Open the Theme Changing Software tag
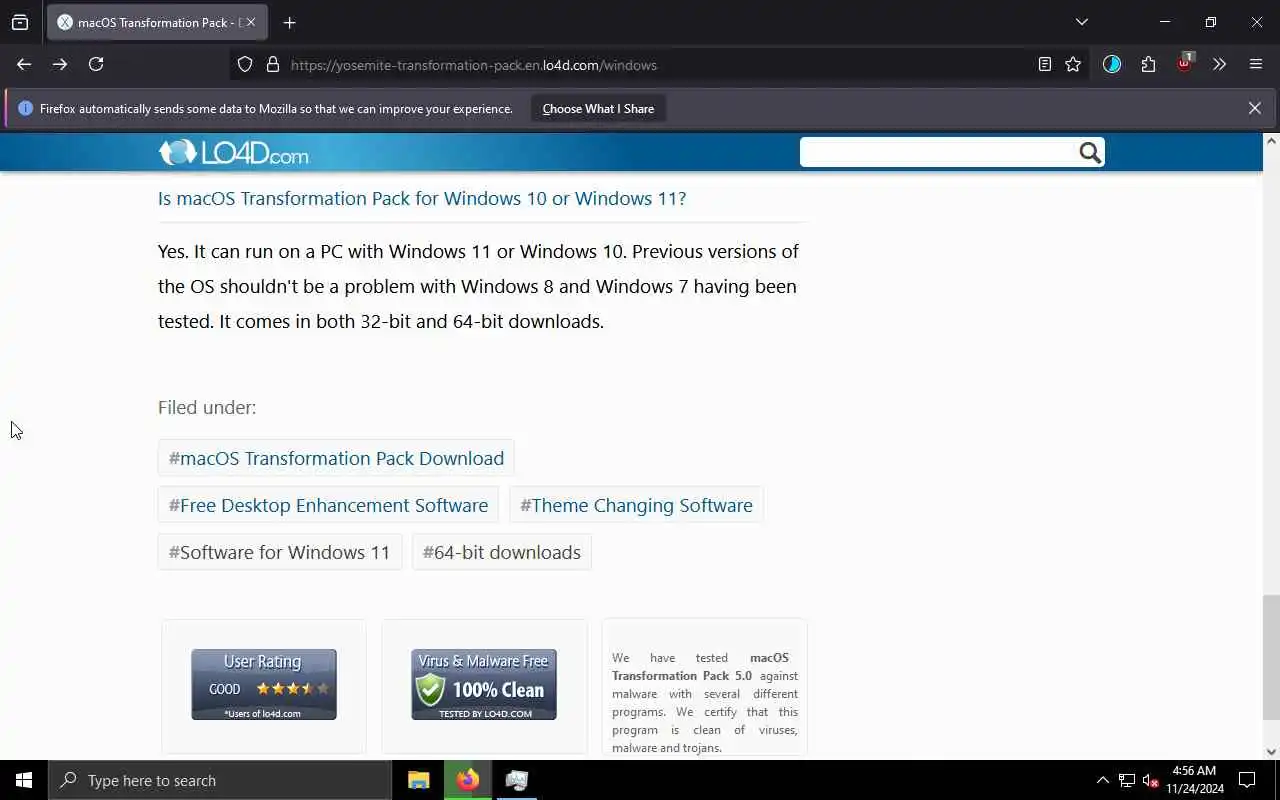This screenshot has width=1280, height=800. (x=636, y=505)
